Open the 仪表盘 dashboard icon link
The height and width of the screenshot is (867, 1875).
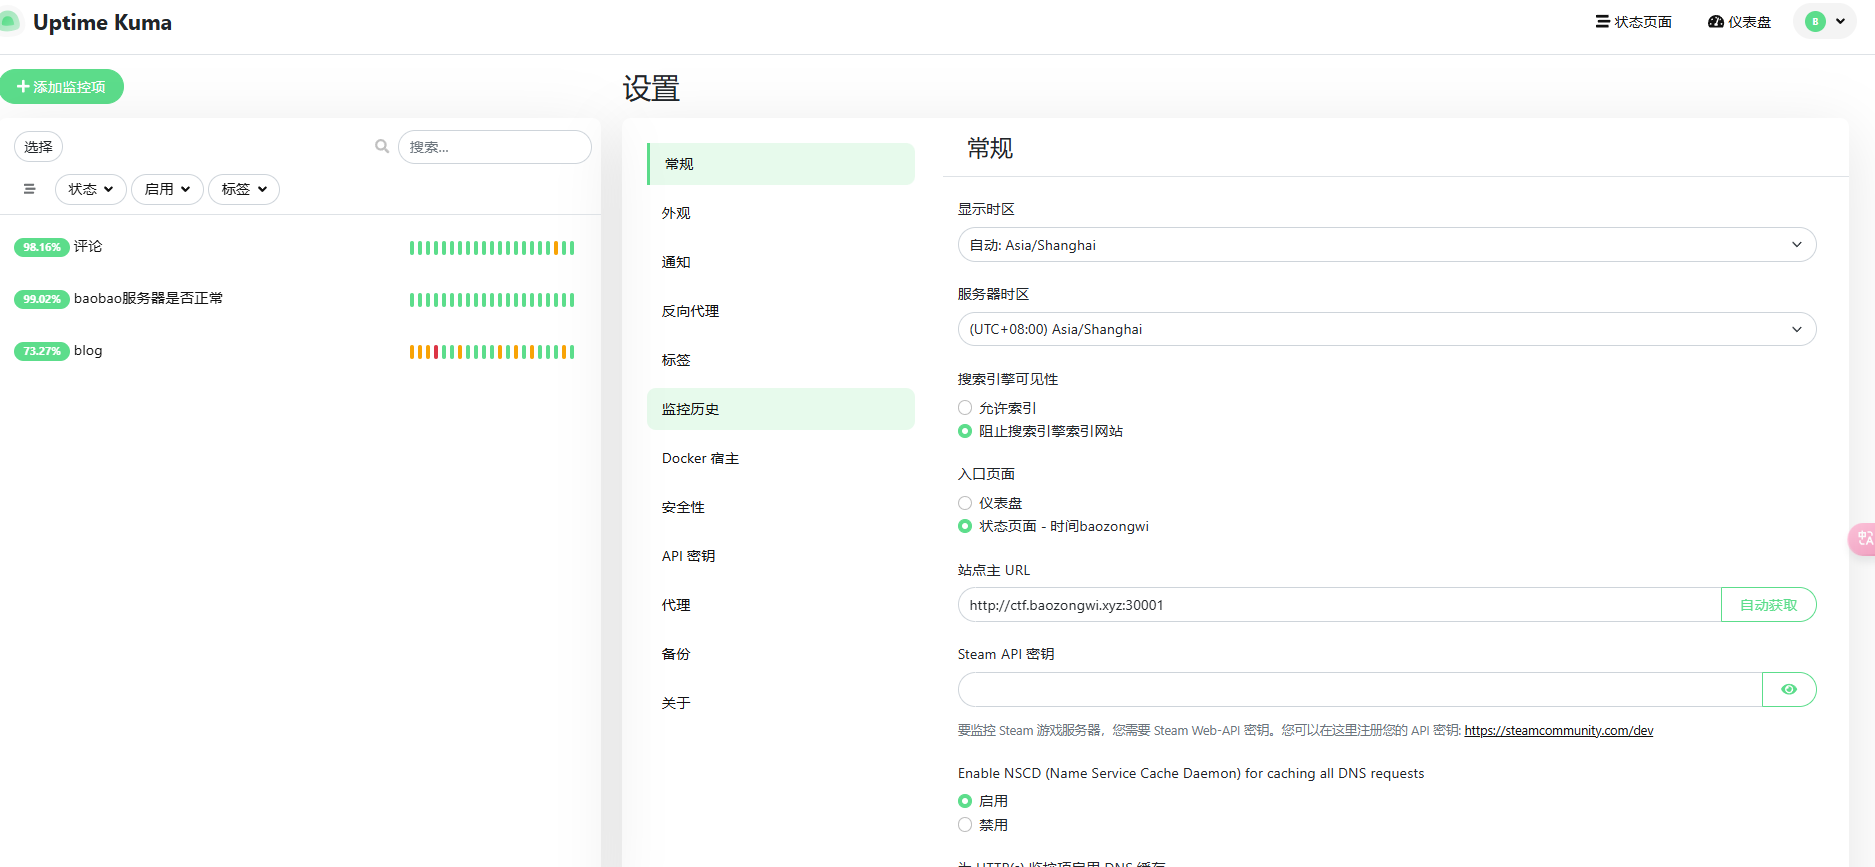[x=1739, y=22]
